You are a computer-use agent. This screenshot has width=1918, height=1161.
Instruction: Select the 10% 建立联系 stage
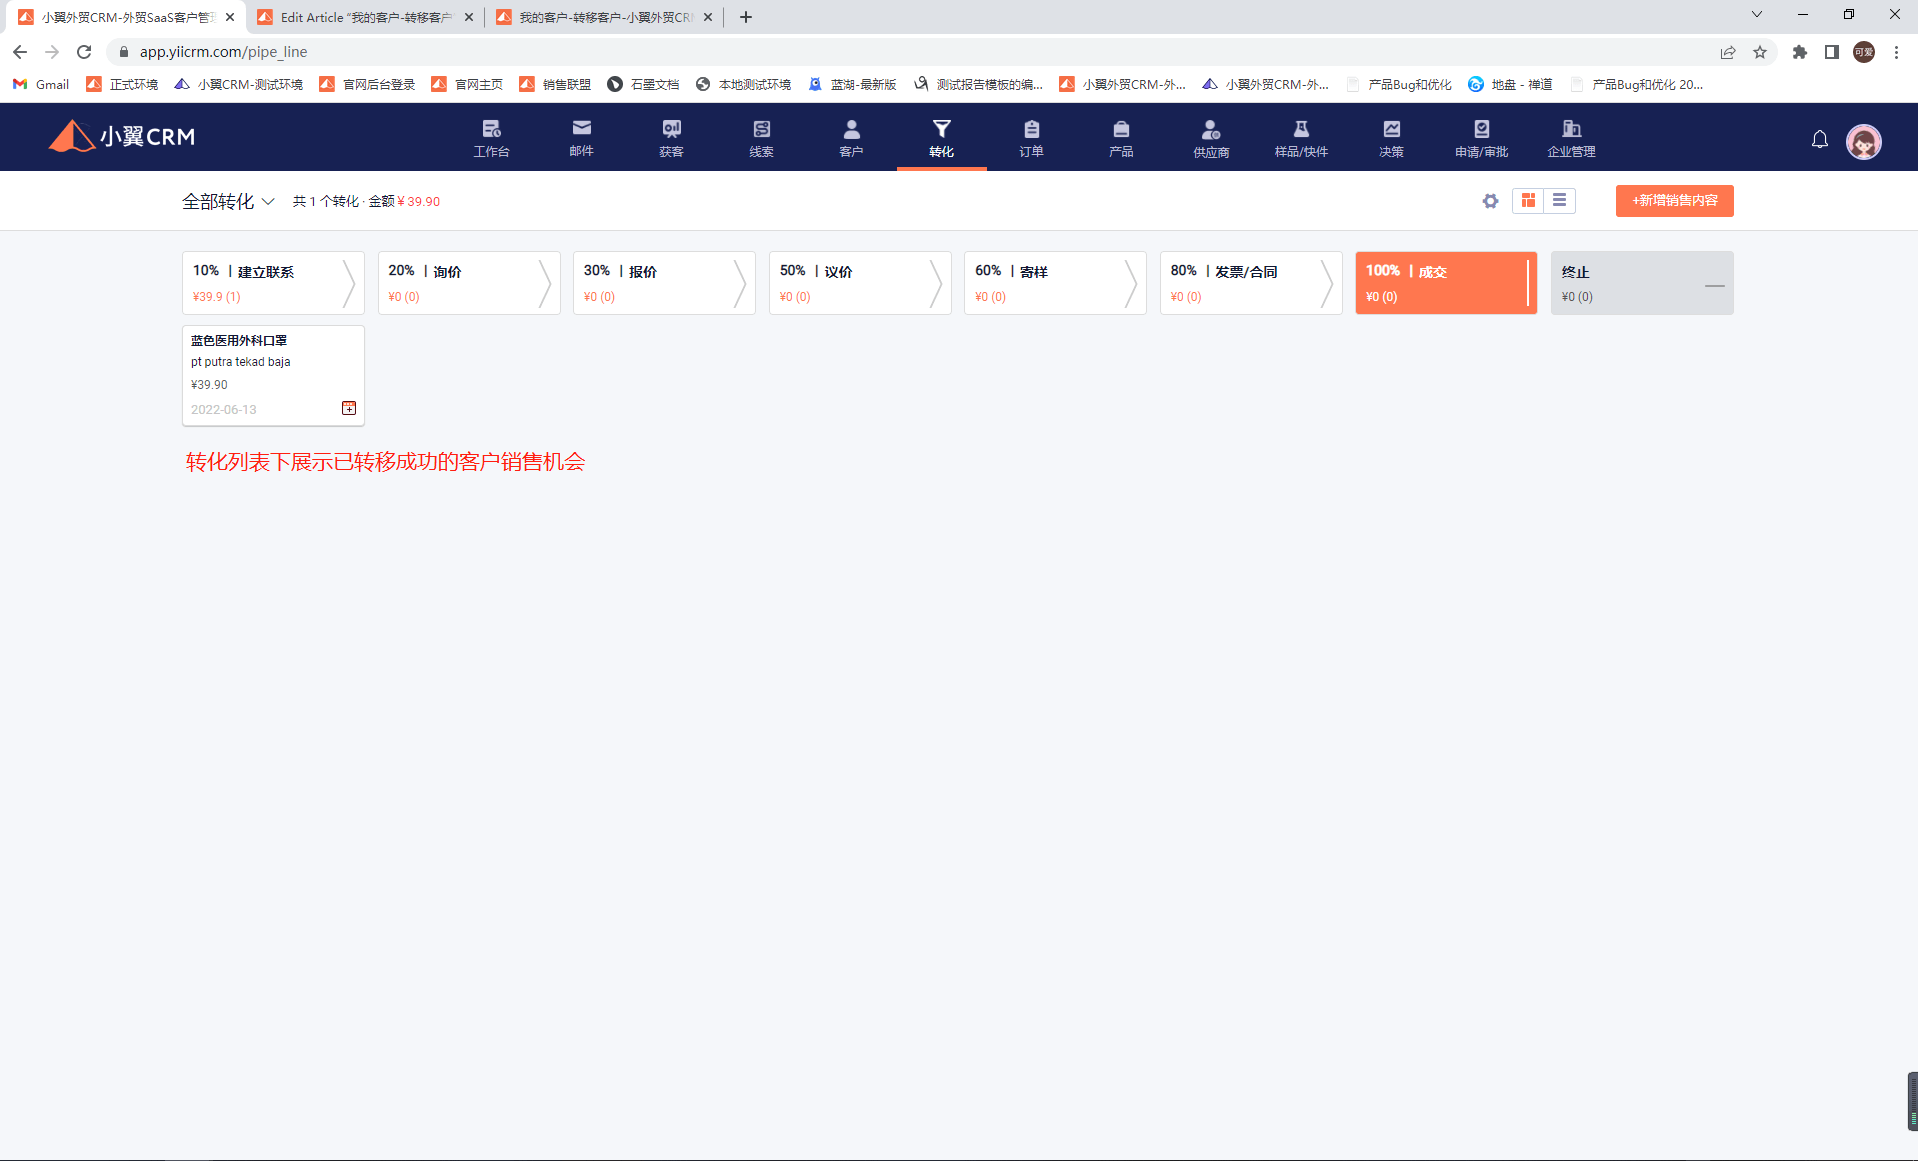(272, 283)
